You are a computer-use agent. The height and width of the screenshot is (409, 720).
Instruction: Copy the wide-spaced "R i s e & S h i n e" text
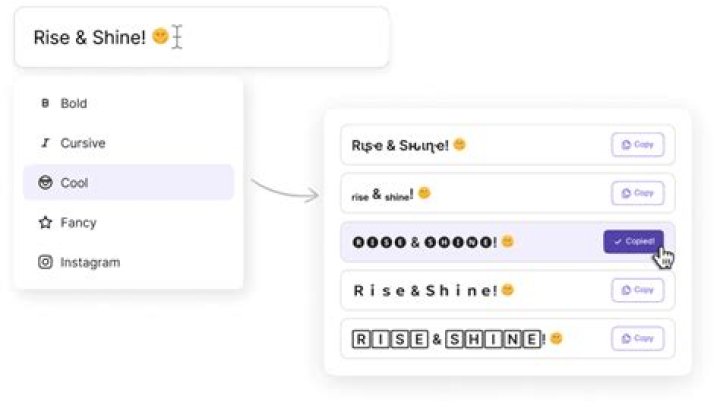tap(637, 290)
